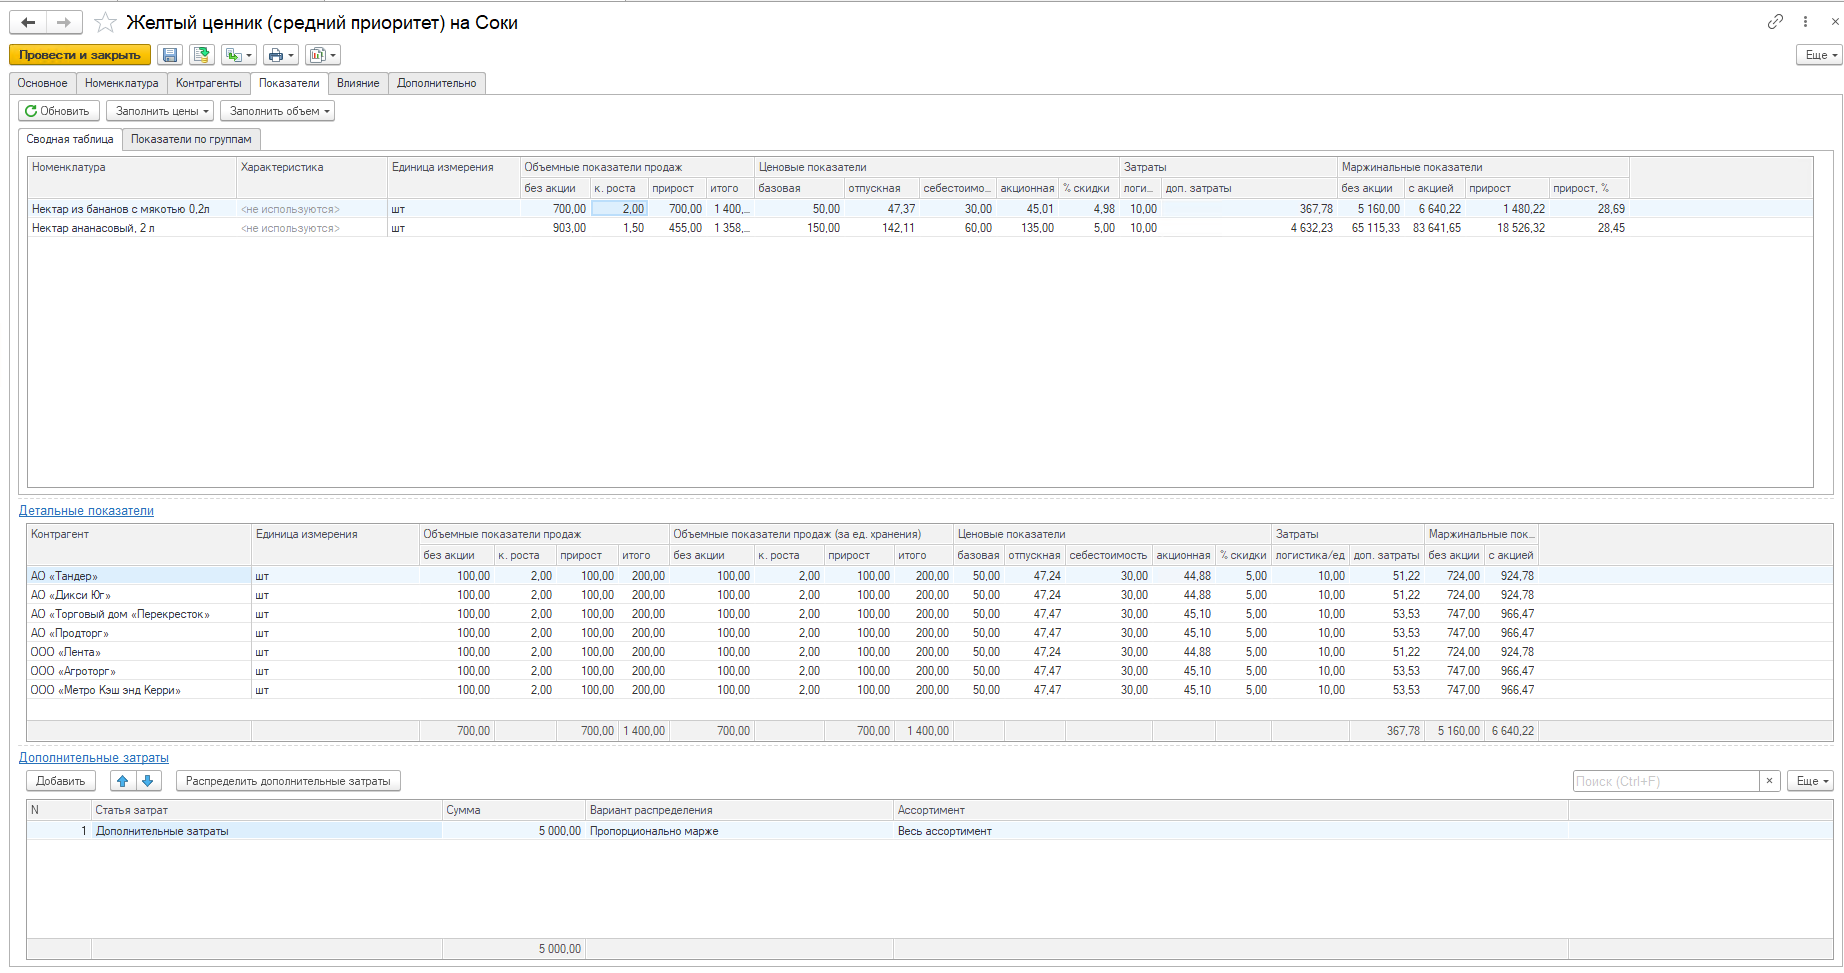Copy link to document via chain icon
Image resolution: width=1844 pixels, height=973 pixels.
coord(1775,21)
